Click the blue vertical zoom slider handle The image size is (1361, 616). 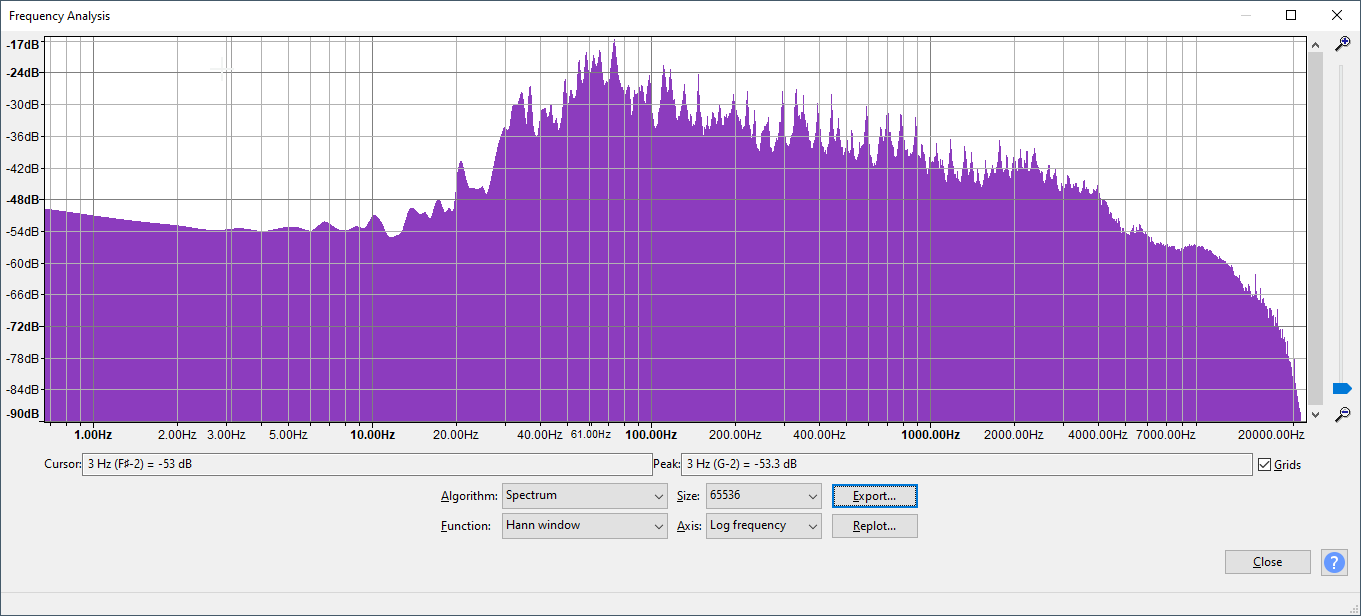1342,388
